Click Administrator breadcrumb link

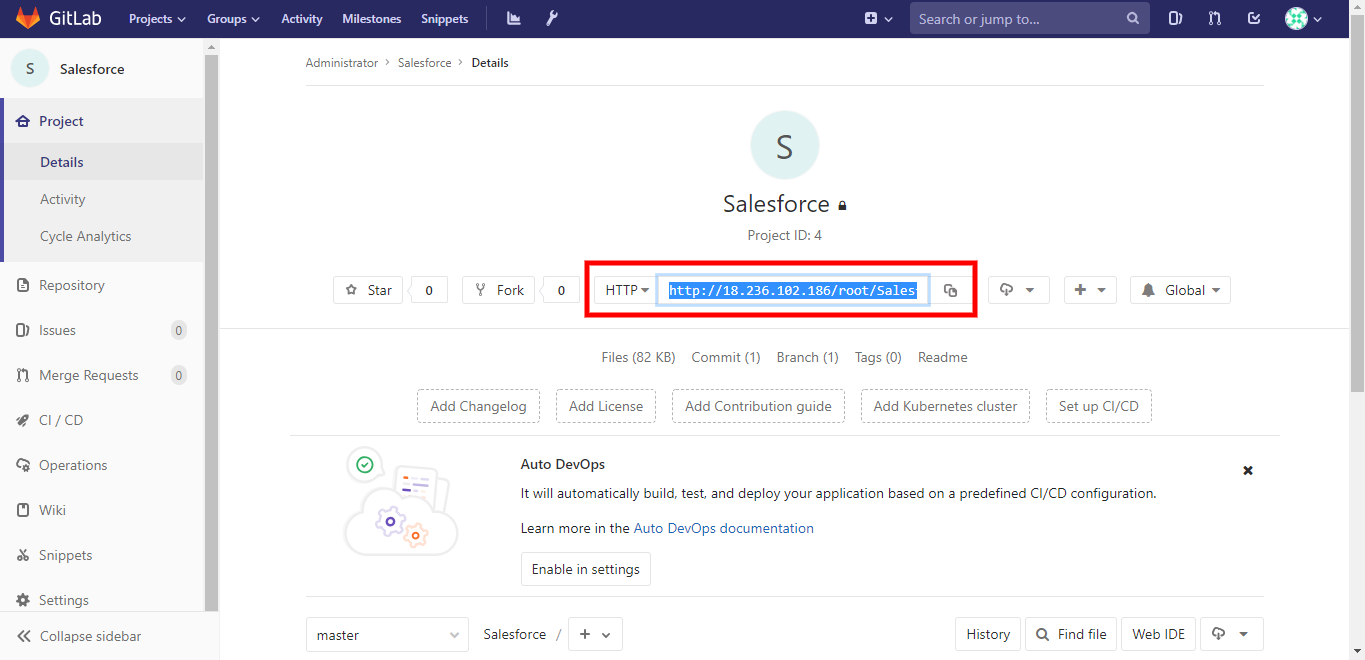click(342, 63)
